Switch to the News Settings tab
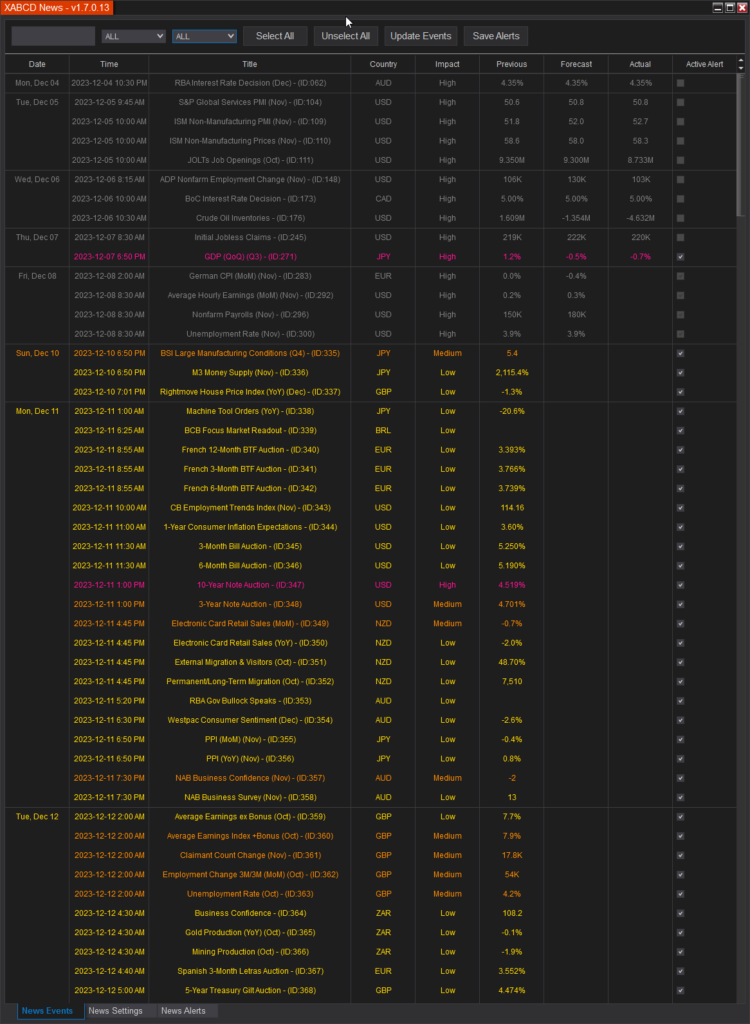The height and width of the screenshot is (1024, 750). click(x=116, y=1011)
